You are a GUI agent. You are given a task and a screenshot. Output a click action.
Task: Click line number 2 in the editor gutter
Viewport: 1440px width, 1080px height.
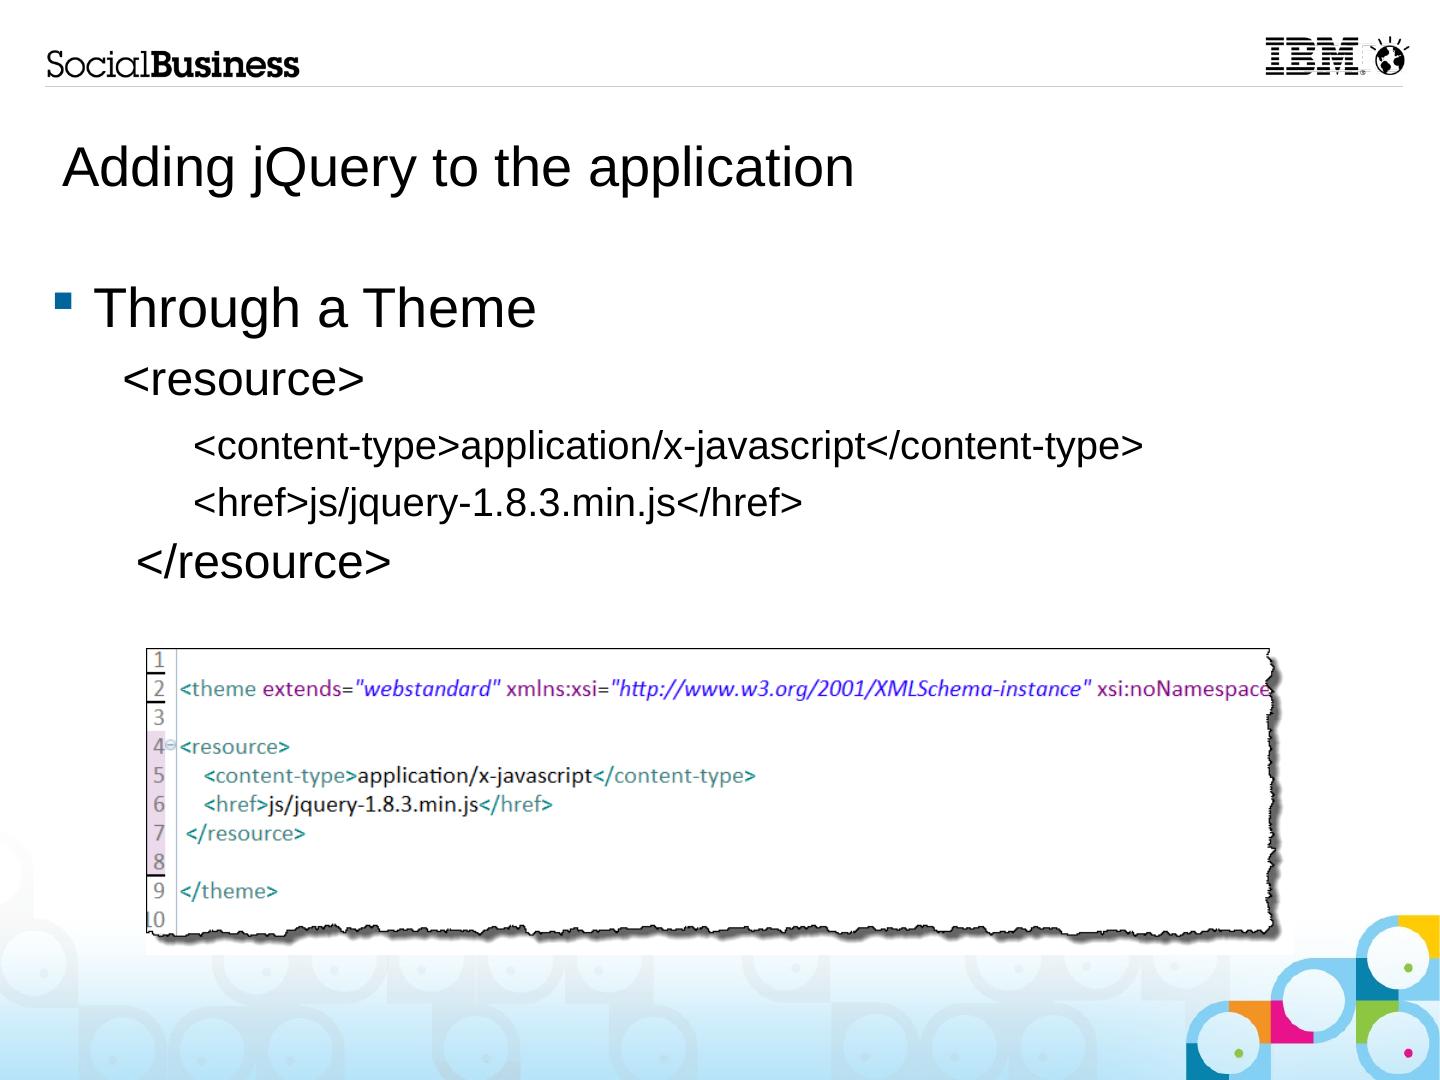click(158, 689)
